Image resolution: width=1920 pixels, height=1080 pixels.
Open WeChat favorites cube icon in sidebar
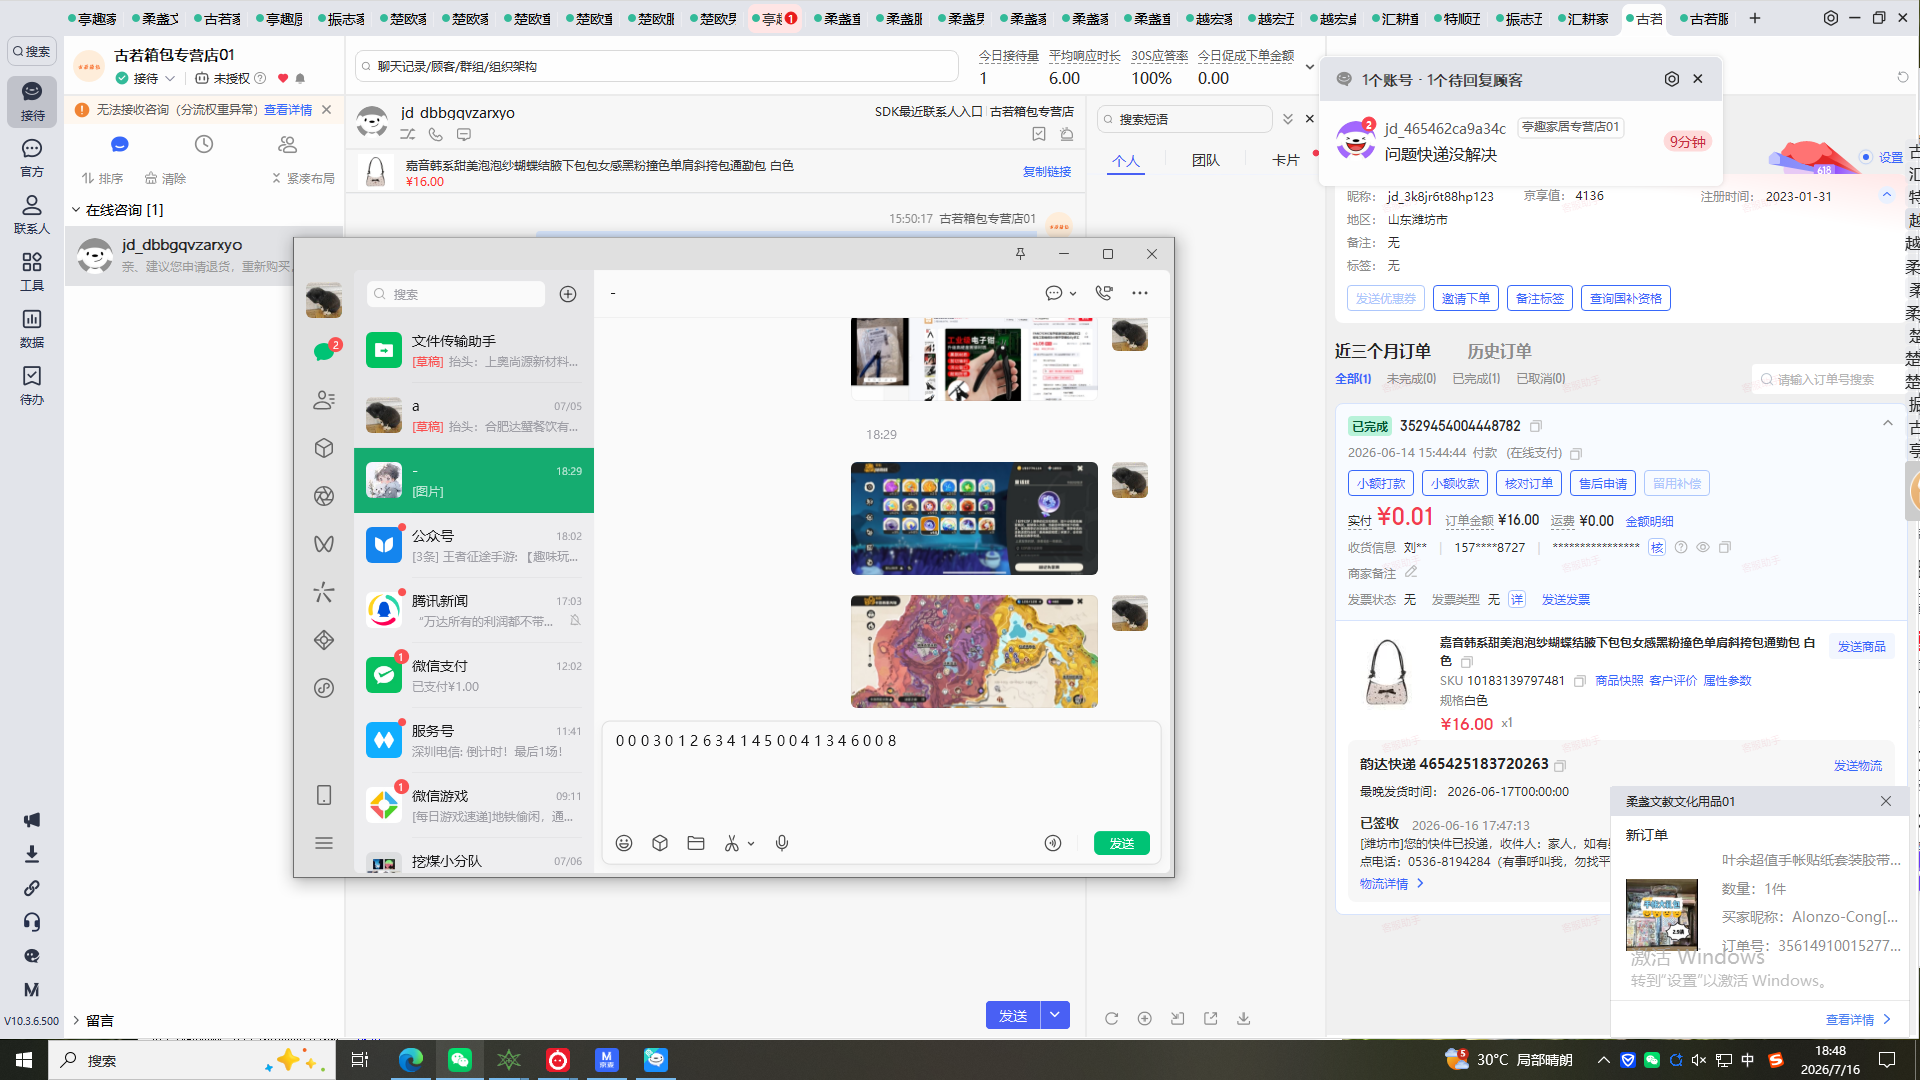pyautogui.click(x=324, y=448)
